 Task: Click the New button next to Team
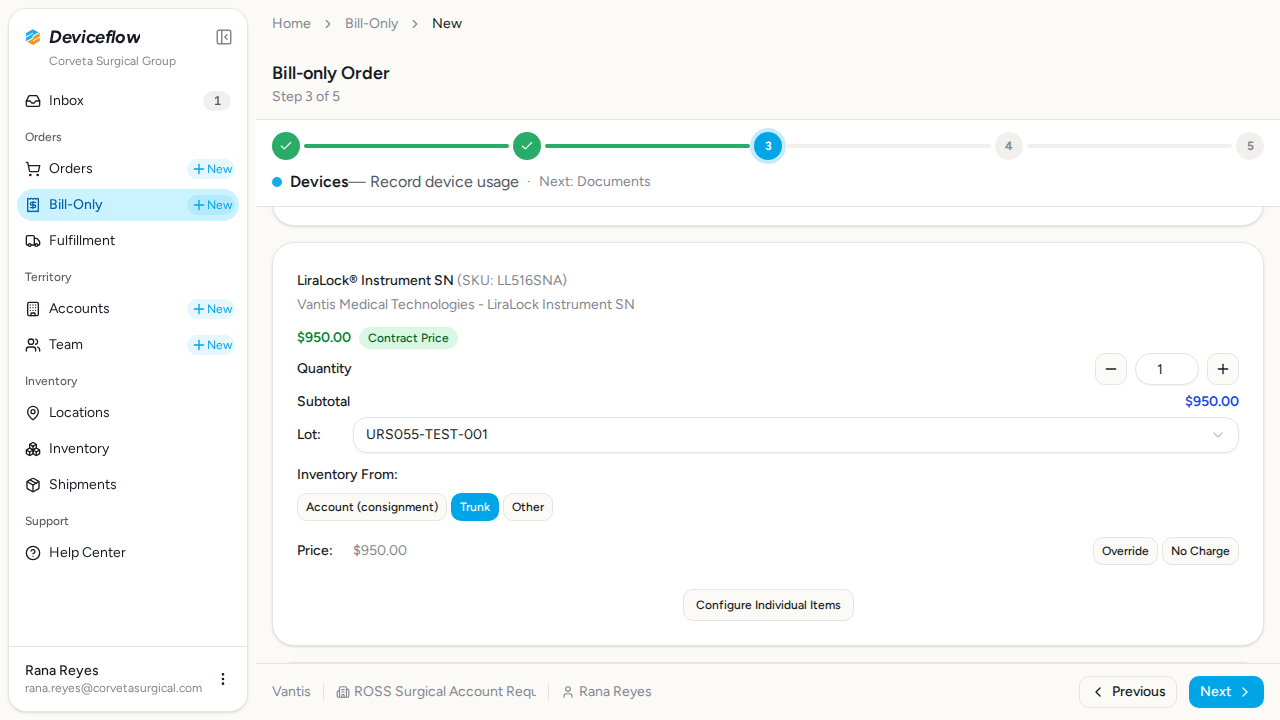tap(212, 345)
